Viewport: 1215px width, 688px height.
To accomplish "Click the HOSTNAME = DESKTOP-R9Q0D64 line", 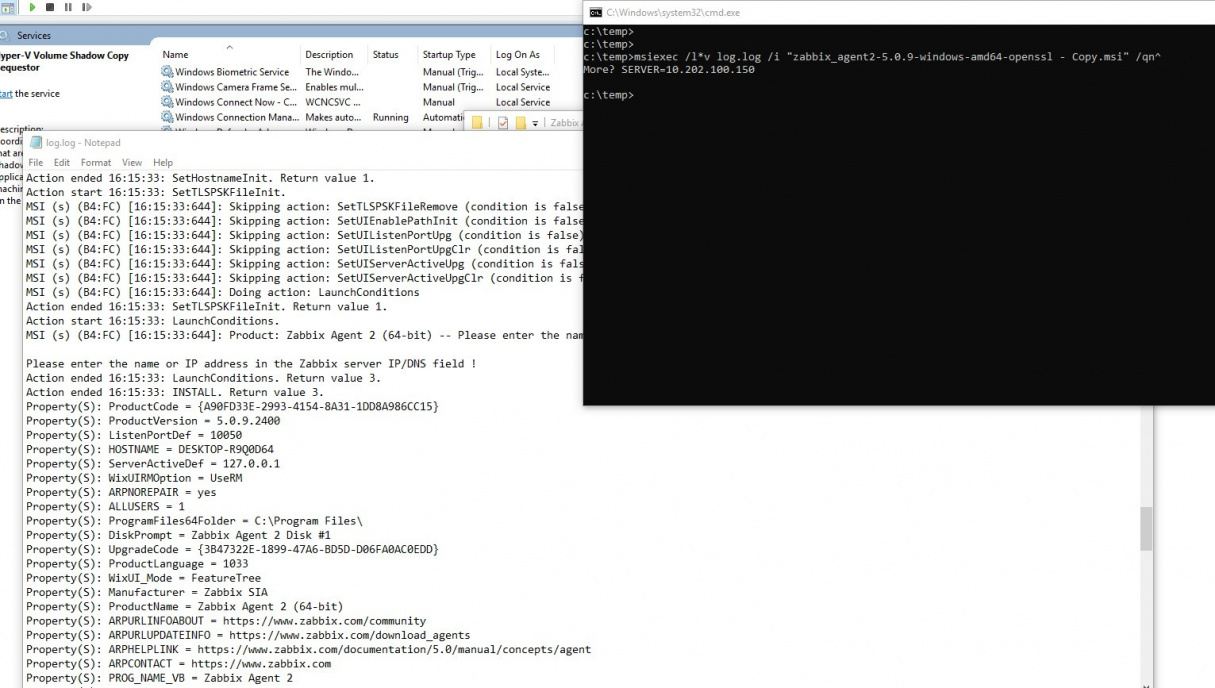I will pyautogui.click(x=150, y=449).
